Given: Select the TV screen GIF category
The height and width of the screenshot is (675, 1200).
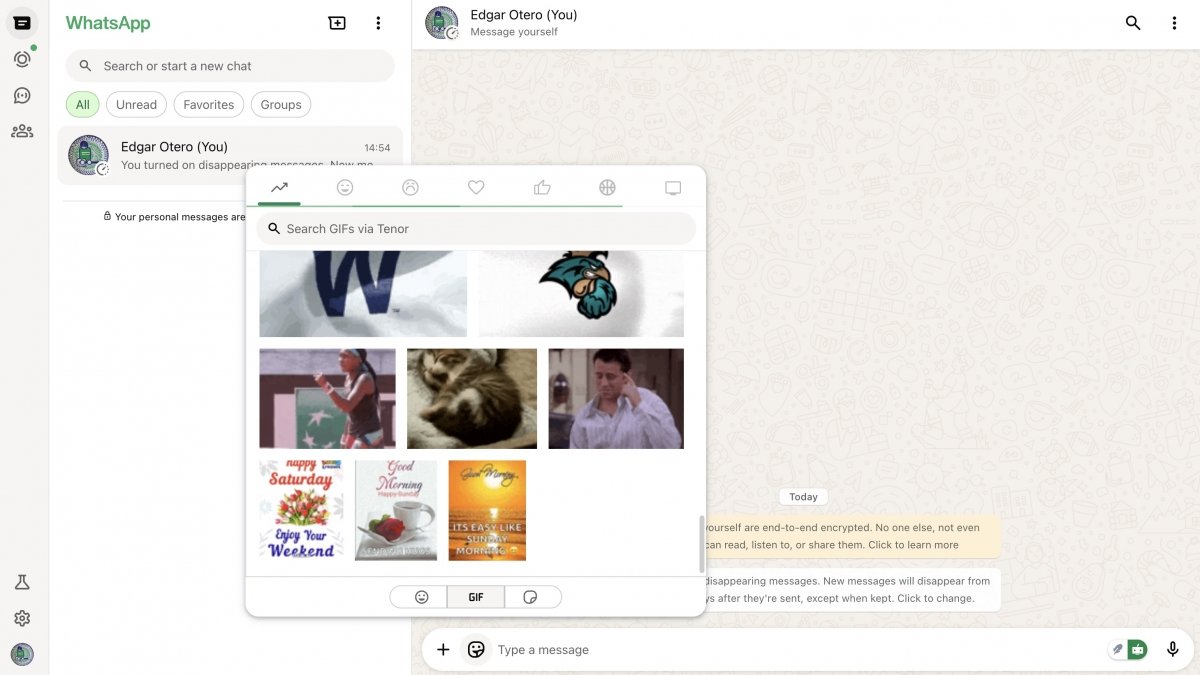Looking at the screenshot, I should coord(673,187).
